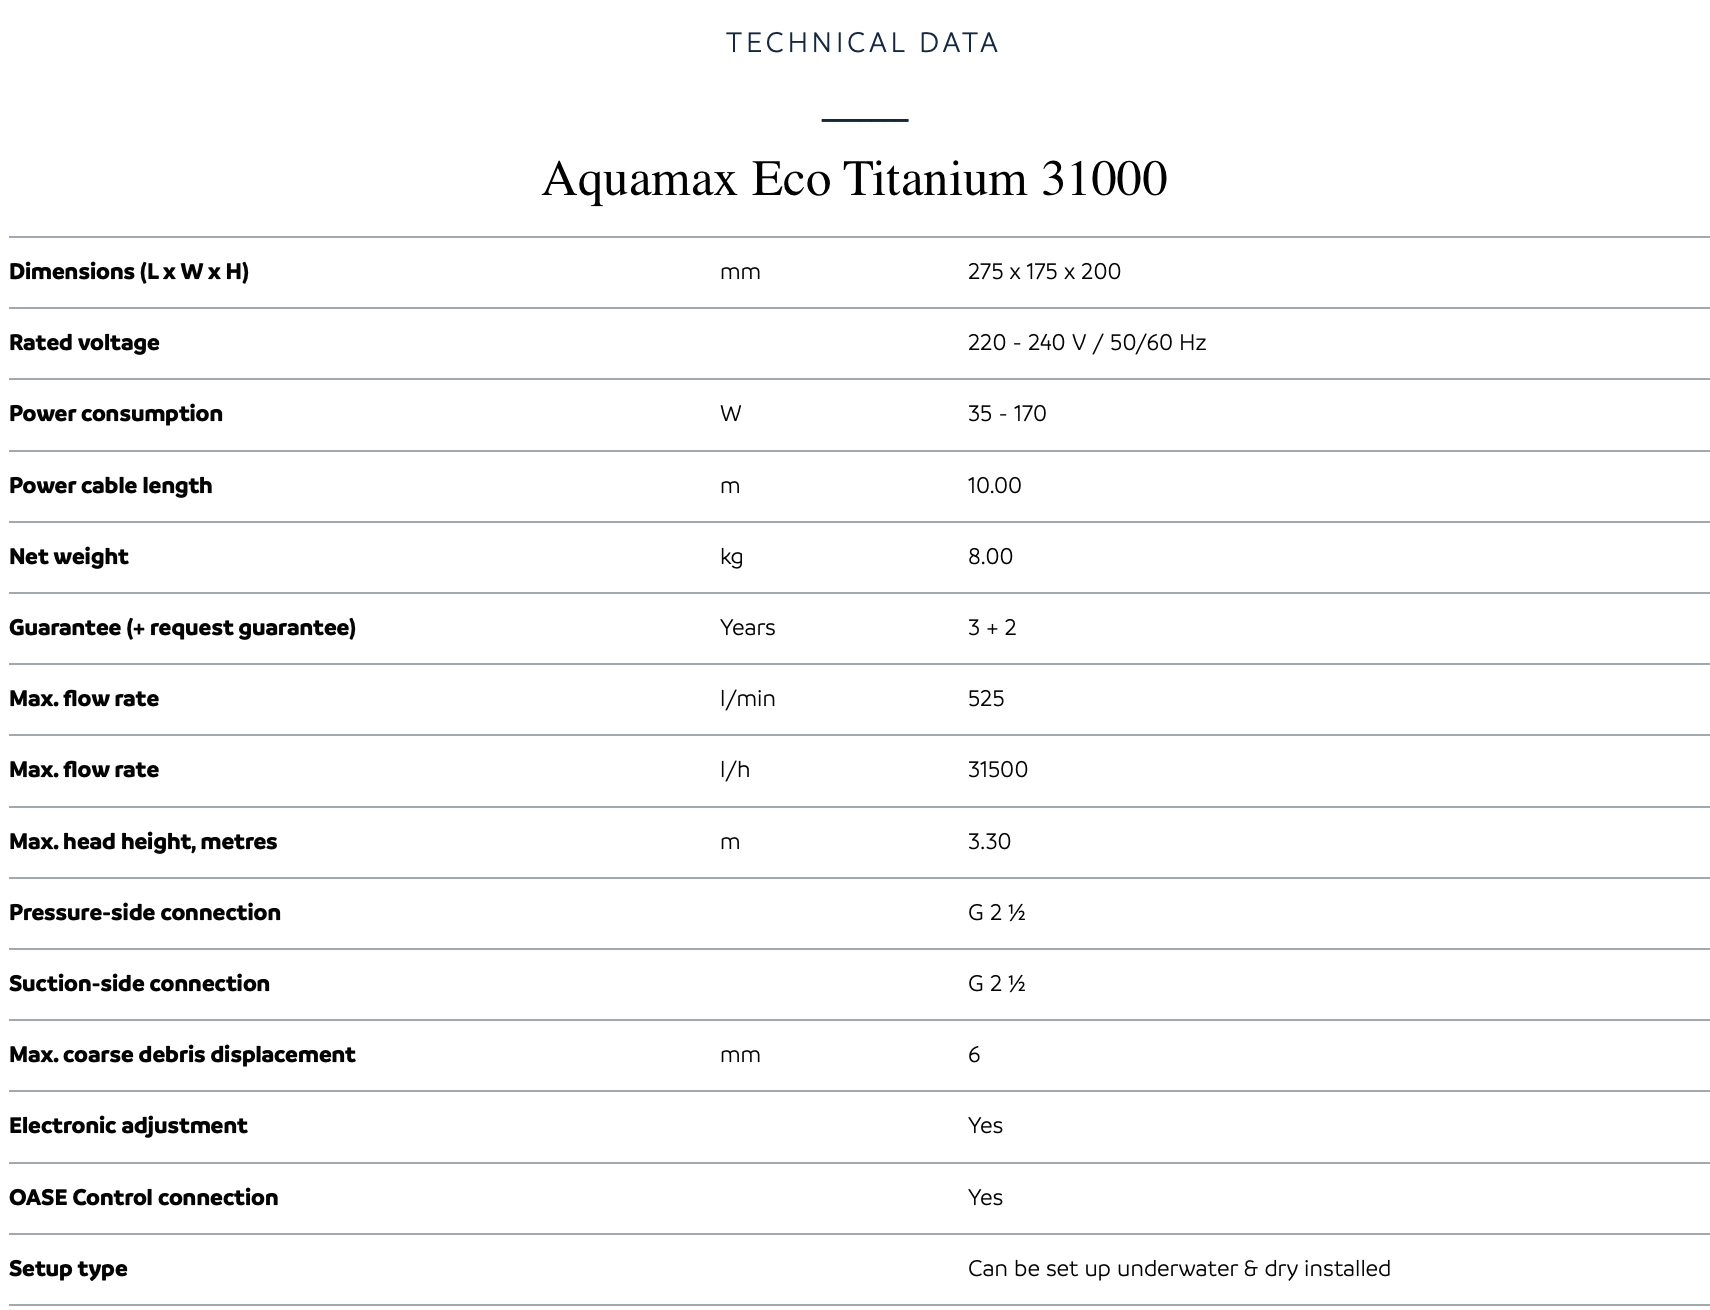Click the Dimensions (L x W x H) label
Screen dimensions: 1710x1310
pos(129,271)
